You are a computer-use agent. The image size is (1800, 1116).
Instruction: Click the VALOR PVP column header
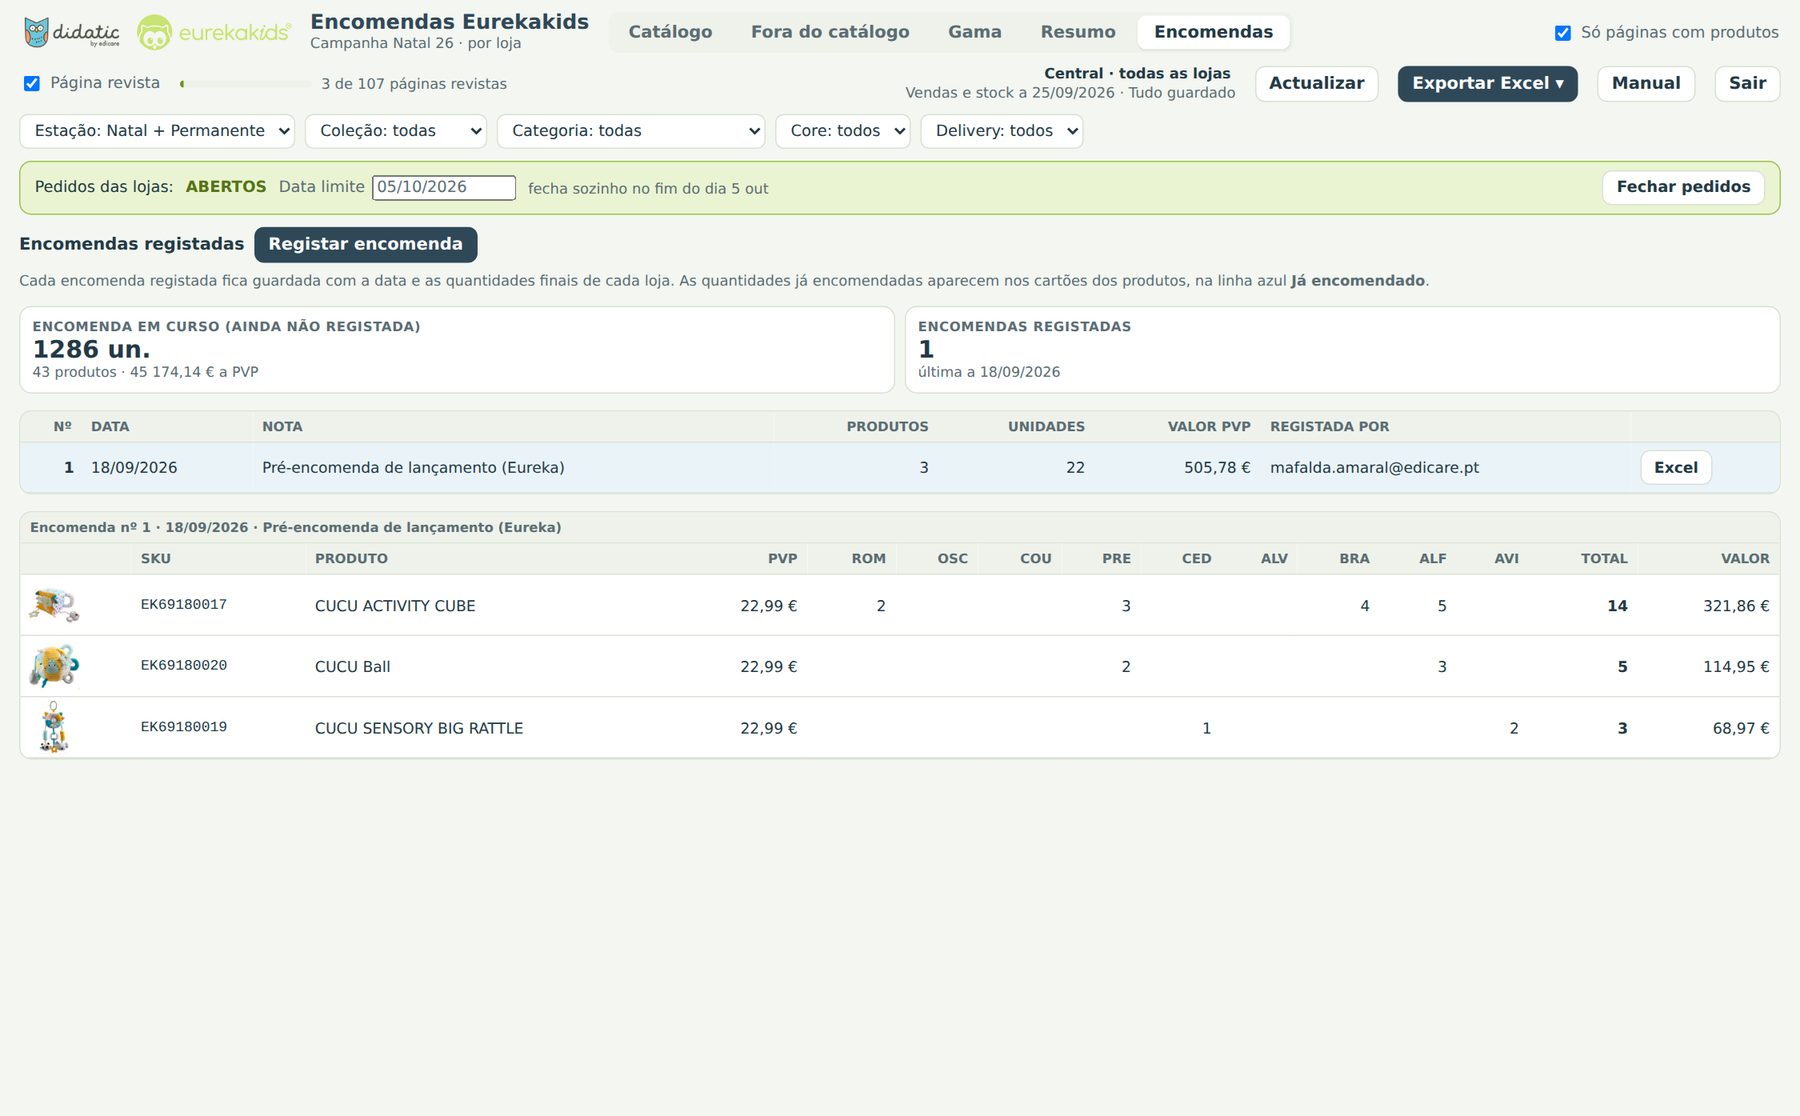(1209, 427)
